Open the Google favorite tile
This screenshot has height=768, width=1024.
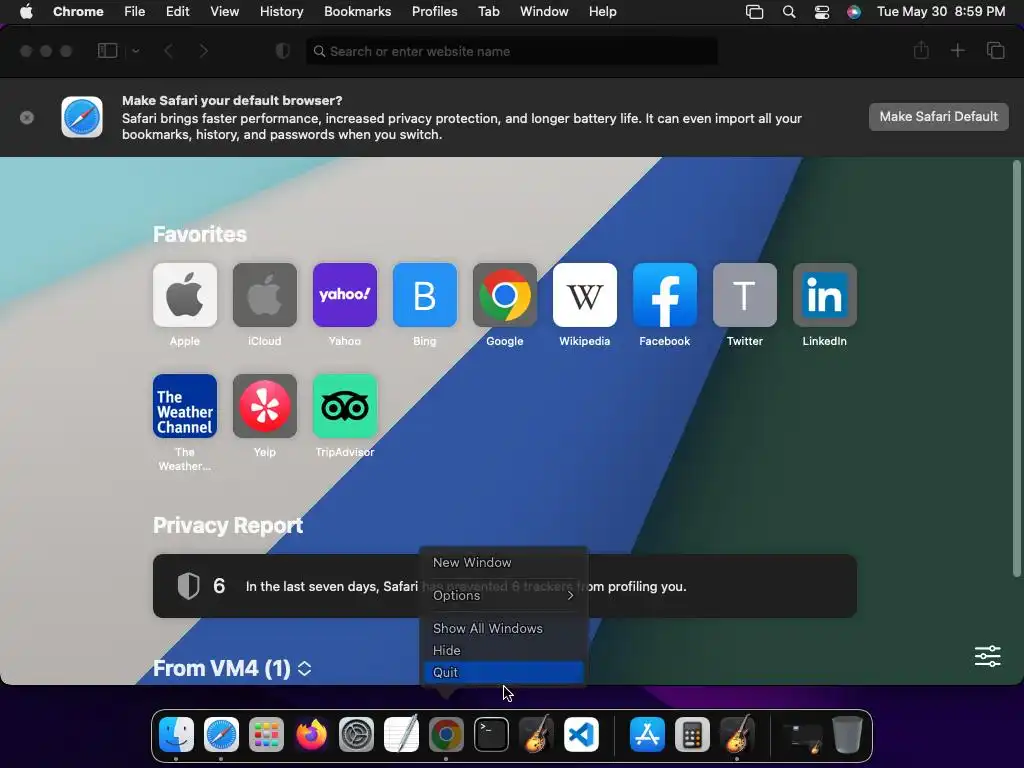[x=505, y=295]
